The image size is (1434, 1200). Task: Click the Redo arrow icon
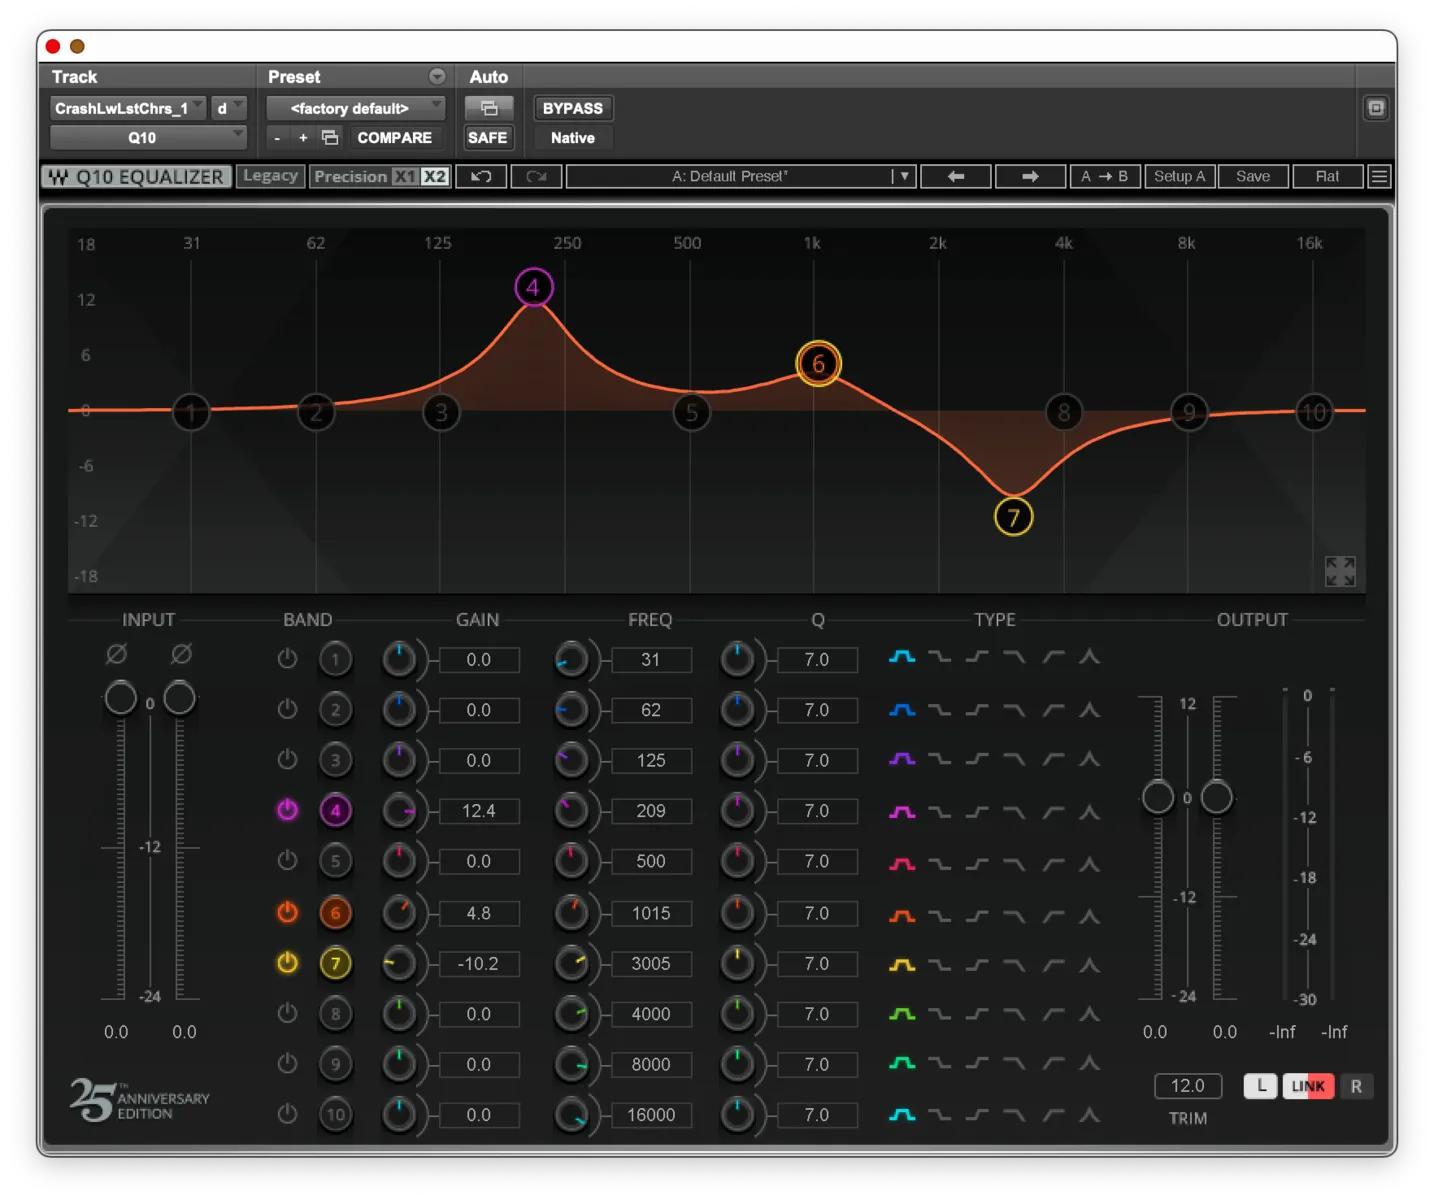(x=537, y=176)
